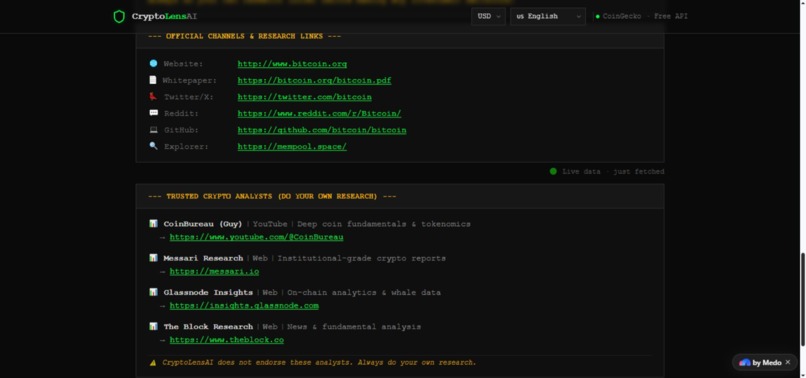Open the bitcoin.pdf whitepaper link
The image size is (806, 378).
click(314, 81)
